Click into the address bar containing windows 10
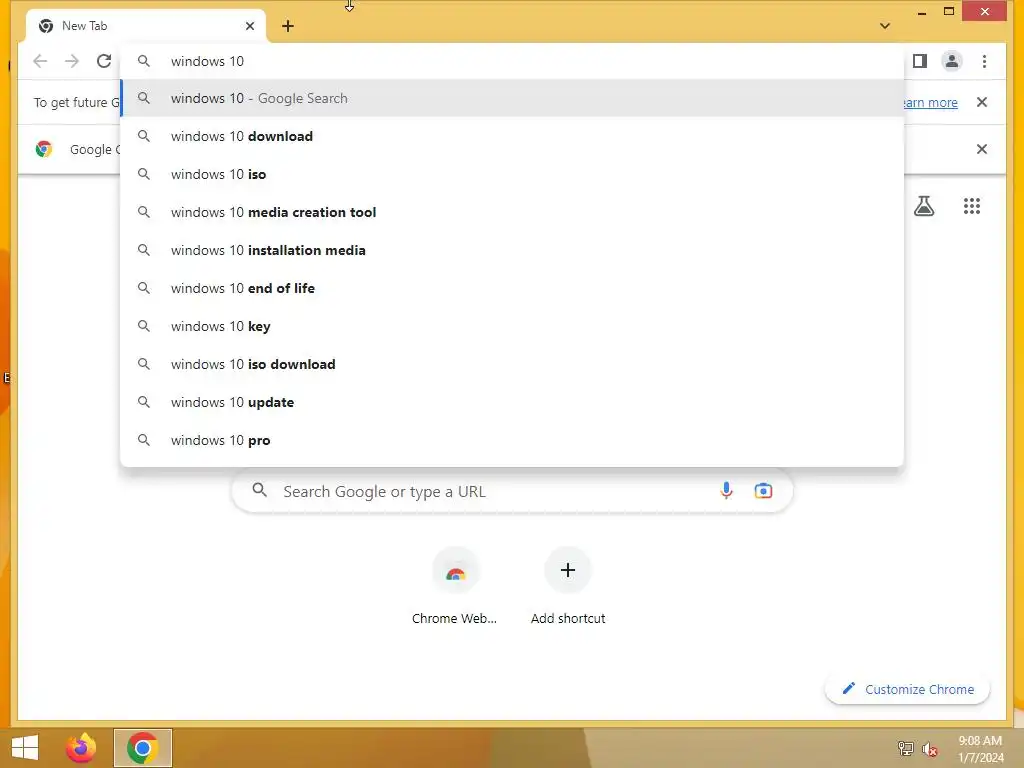Viewport: 1024px width, 768px height. (512, 61)
